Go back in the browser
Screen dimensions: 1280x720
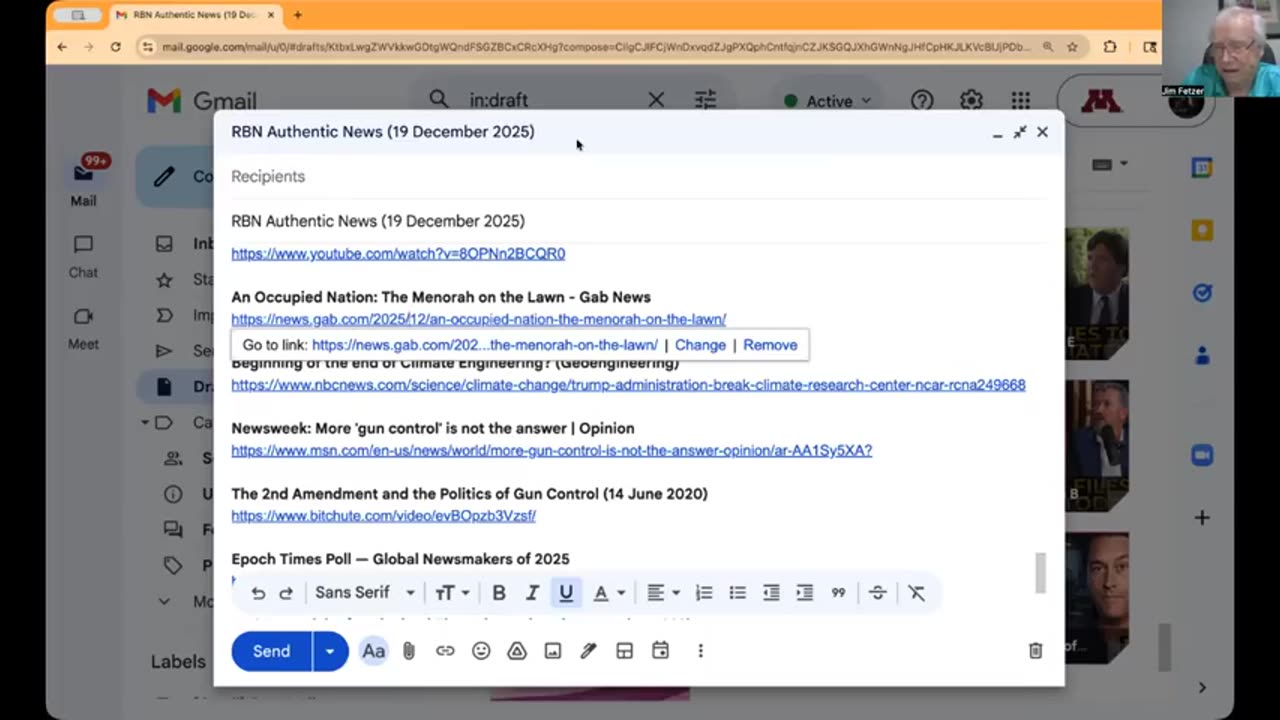pos(62,46)
